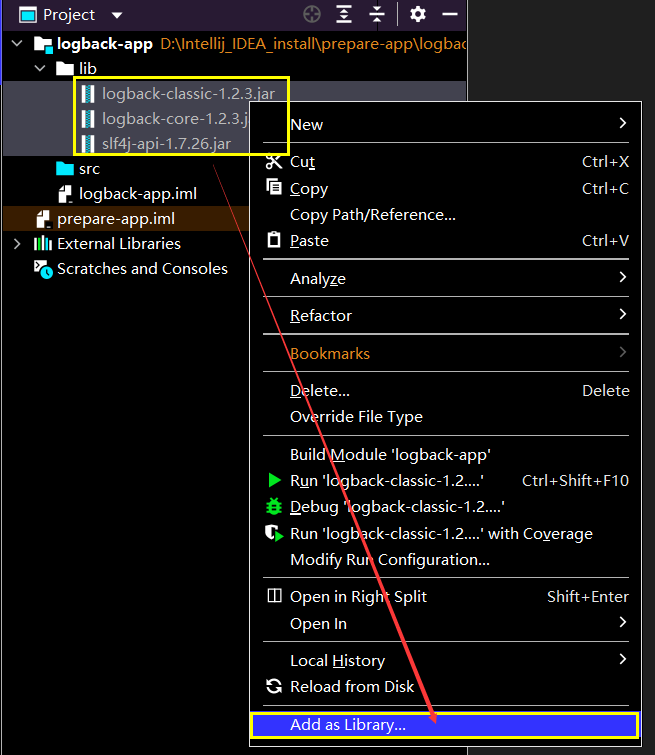Choose Copy from context menu
The height and width of the screenshot is (755, 655).
445,188
